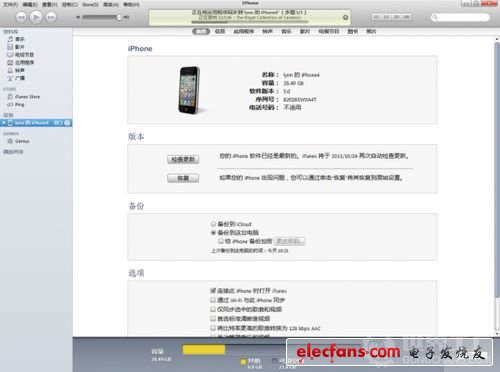Screen dimensions: 500x372
Task: Open iTunes Store in the sidebar
Action: pos(24,97)
